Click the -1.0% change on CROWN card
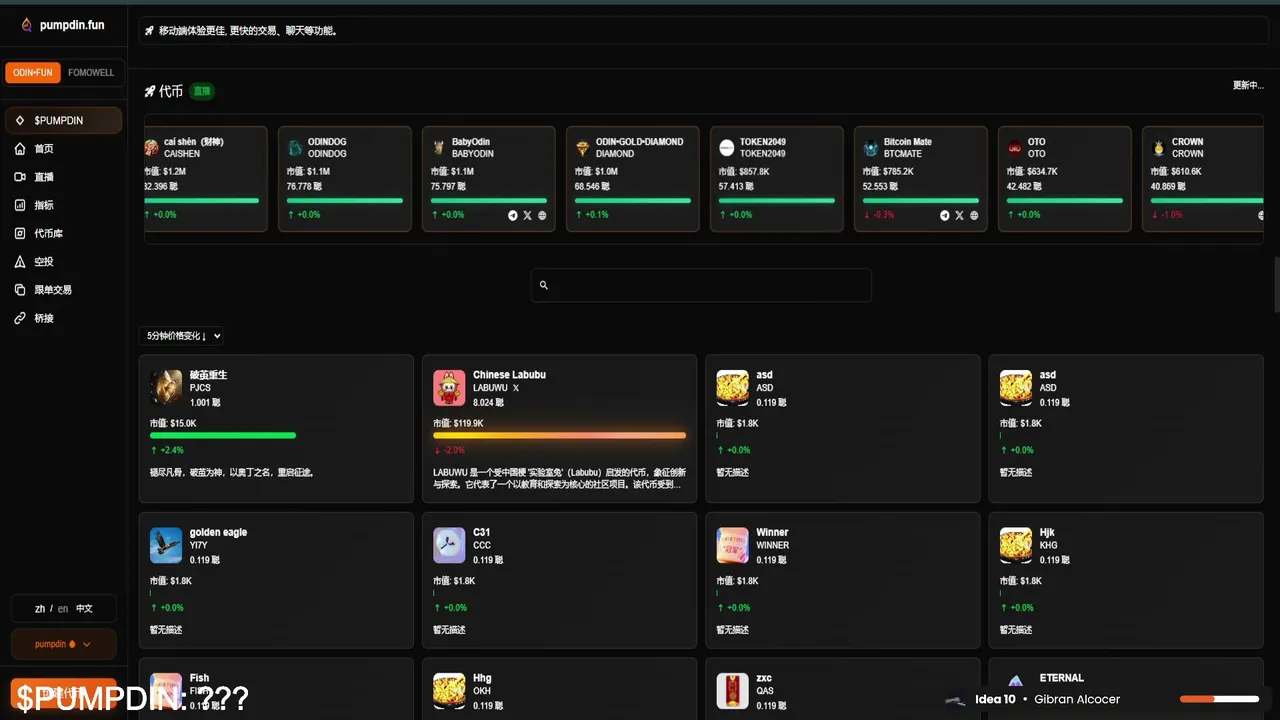 [x=1167, y=215]
